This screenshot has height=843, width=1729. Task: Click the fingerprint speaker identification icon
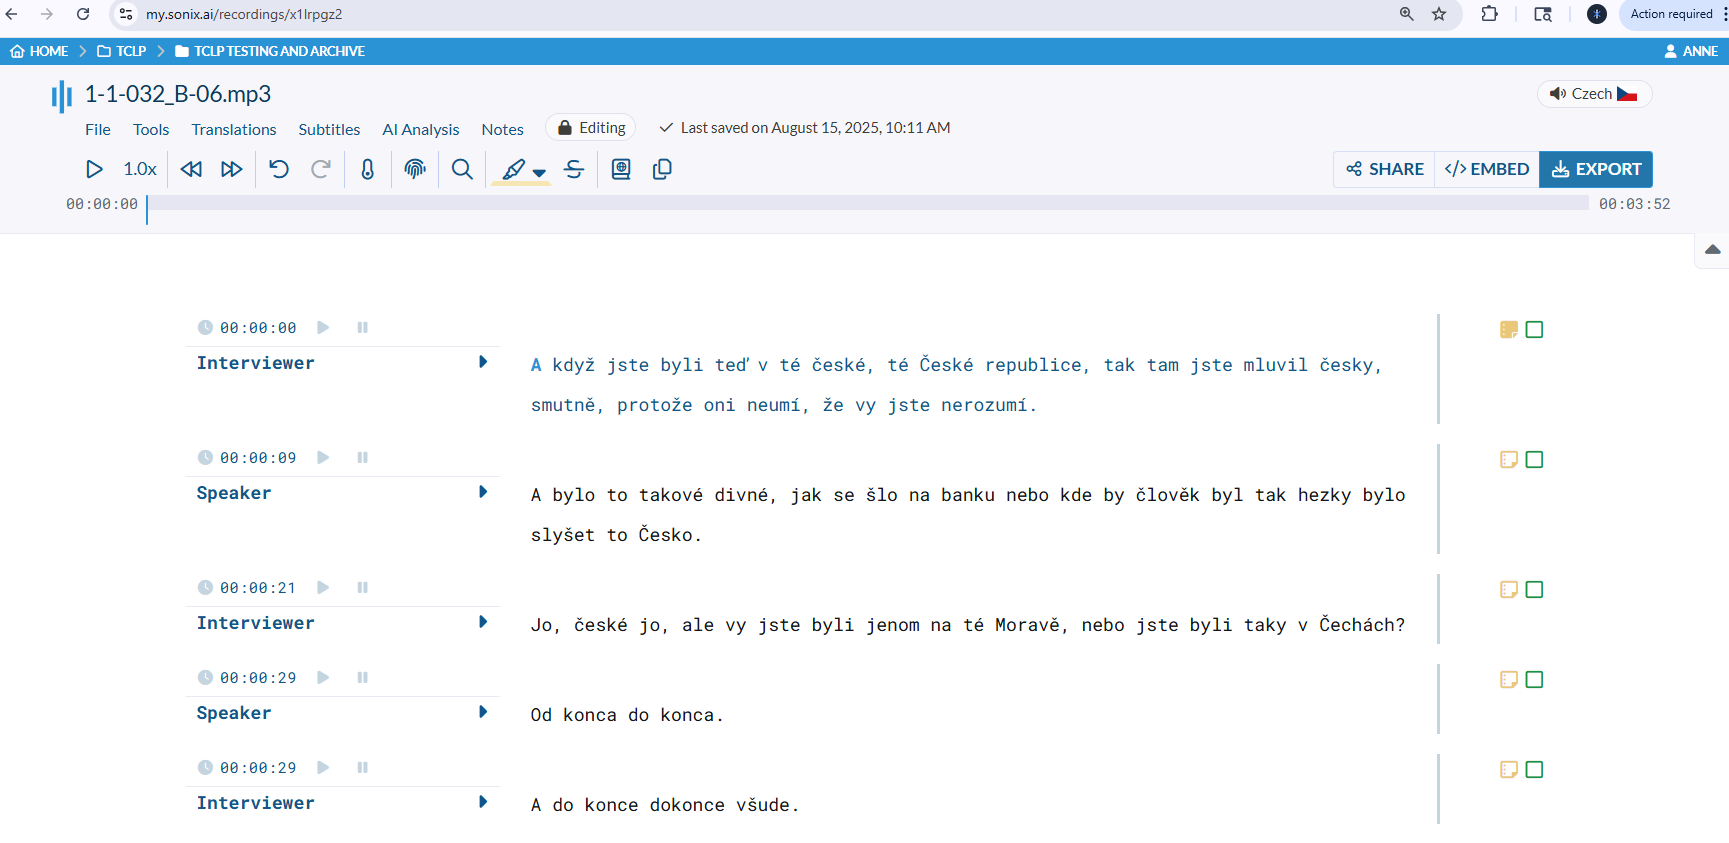(415, 169)
